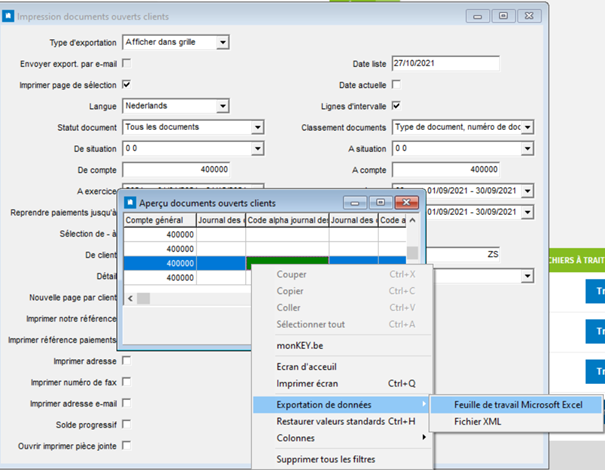Click the Date liste field 27/10/2021

pos(446,63)
